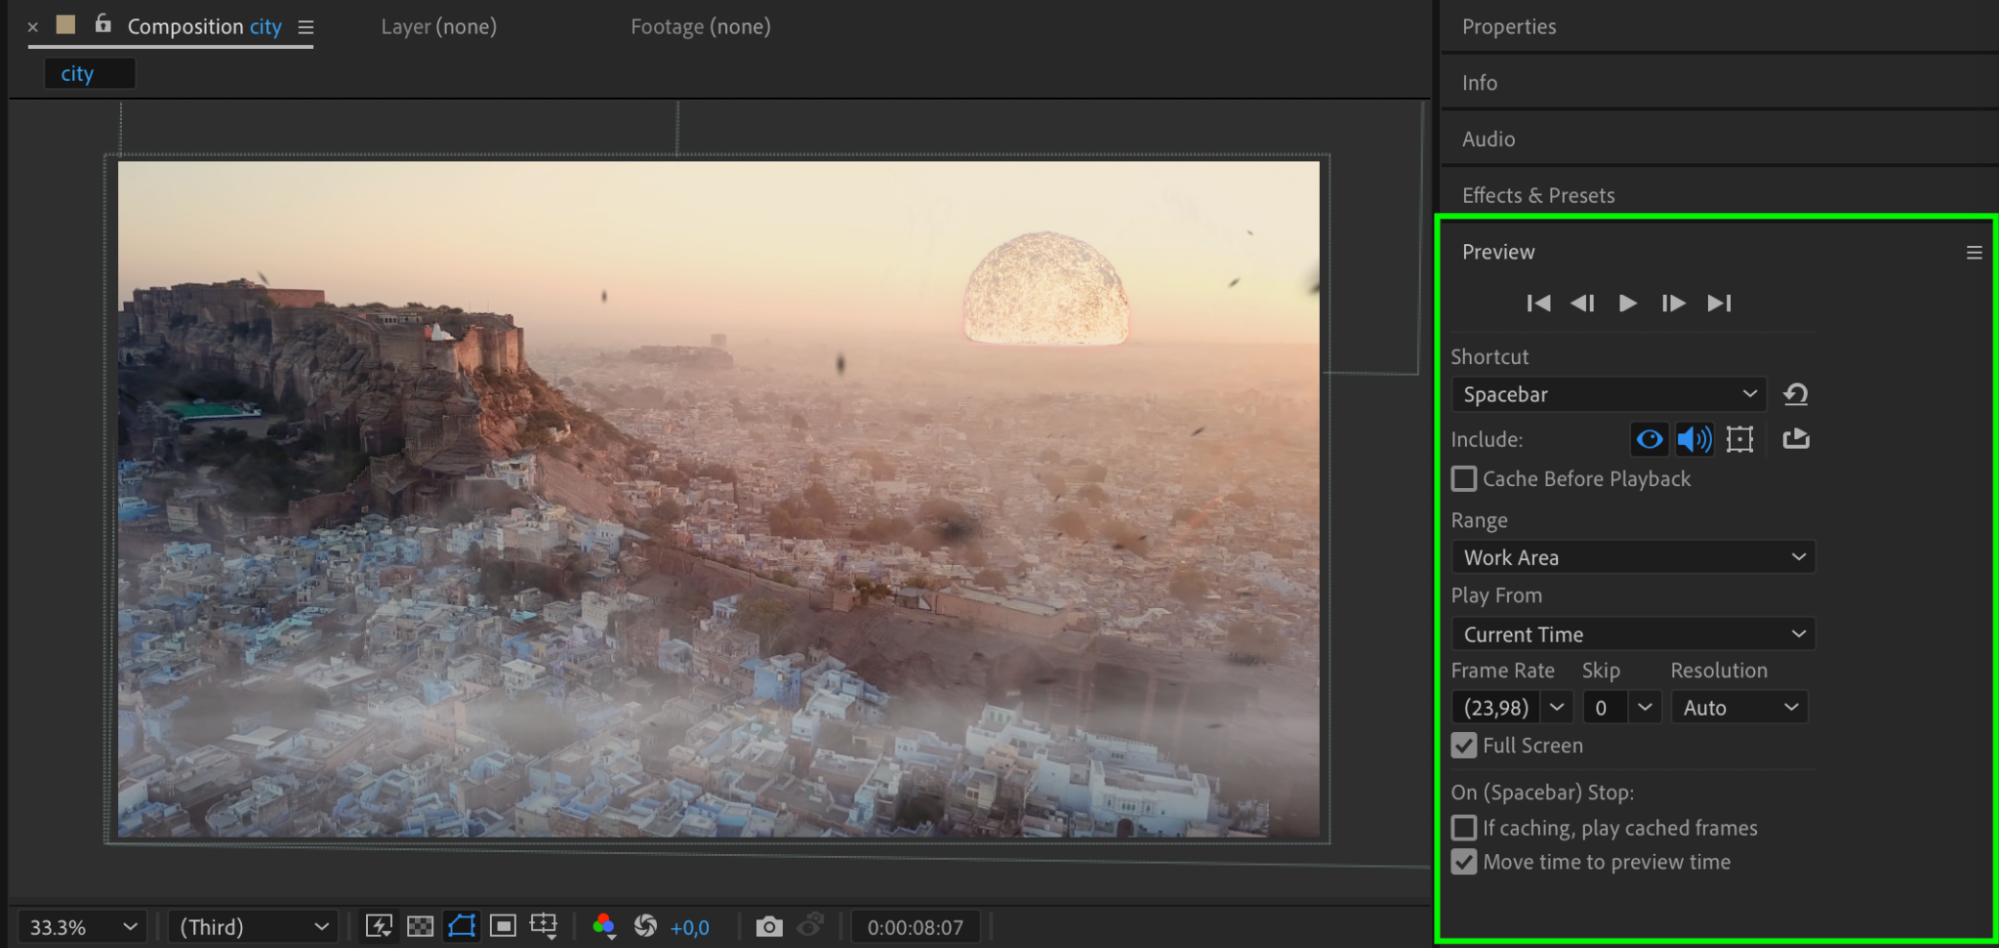Viewport: 1999px width, 948px height.
Task: Enable Cache Before Playback checkbox
Action: coord(1464,479)
